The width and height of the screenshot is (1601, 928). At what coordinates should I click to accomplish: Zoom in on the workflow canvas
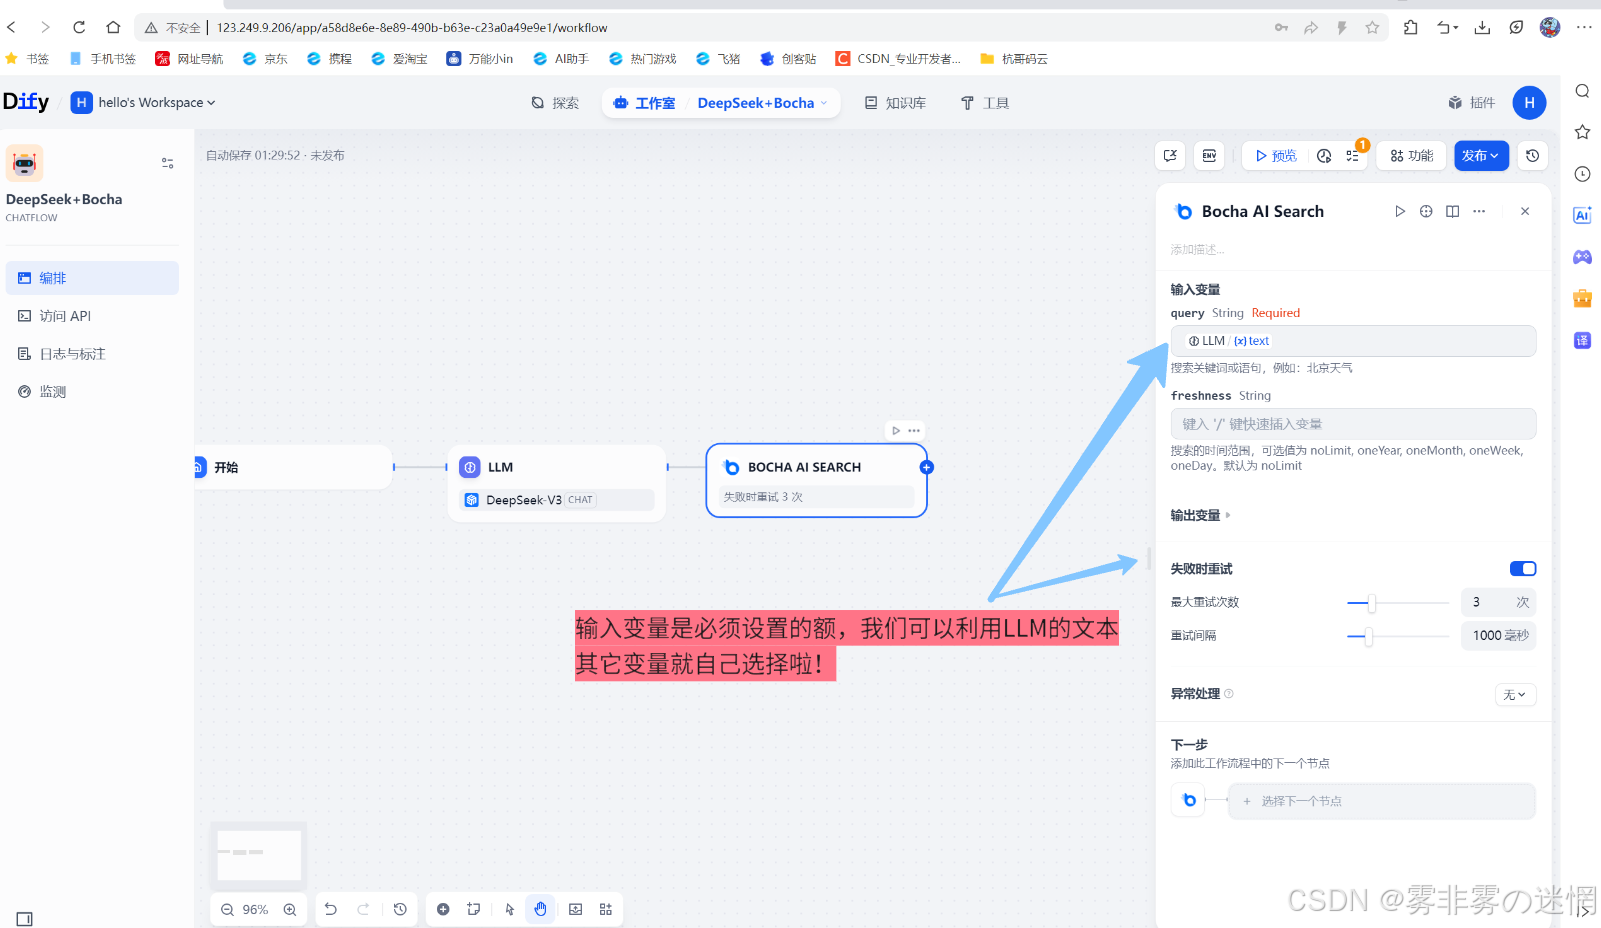(x=290, y=909)
